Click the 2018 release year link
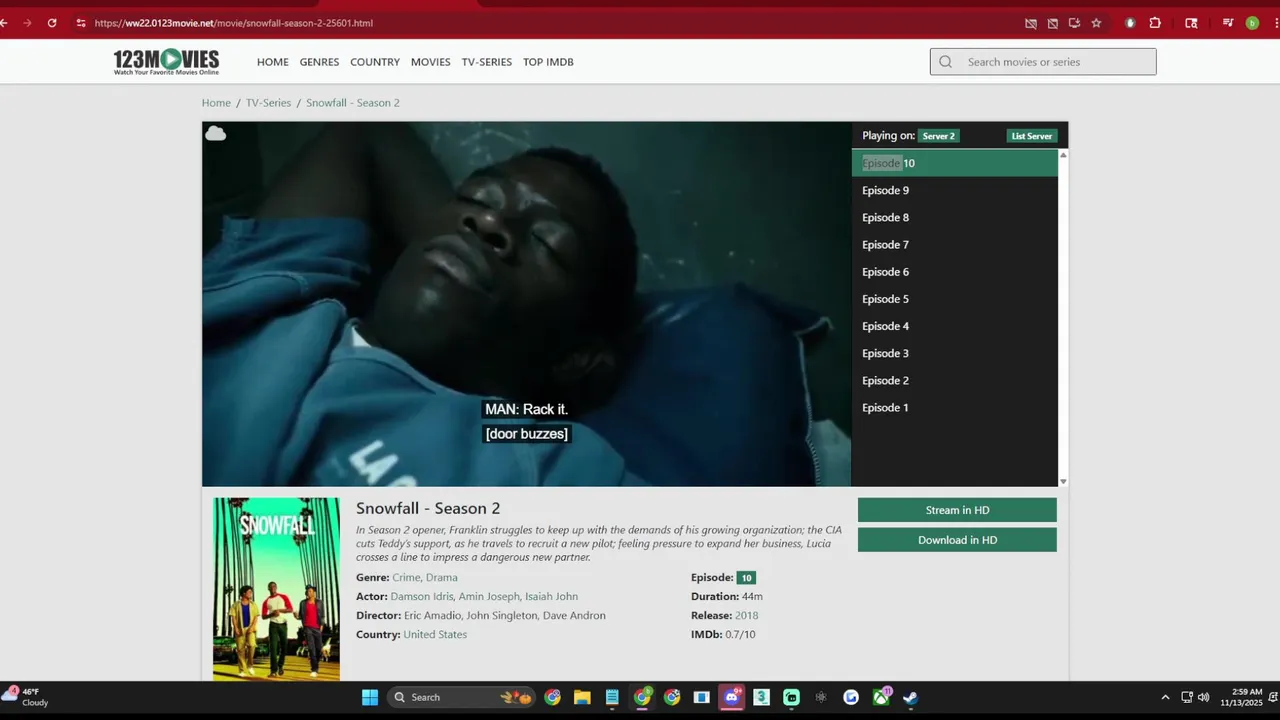The height and width of the screenshot is (720, 1280). pyautogui.click(x=746, y=615)
